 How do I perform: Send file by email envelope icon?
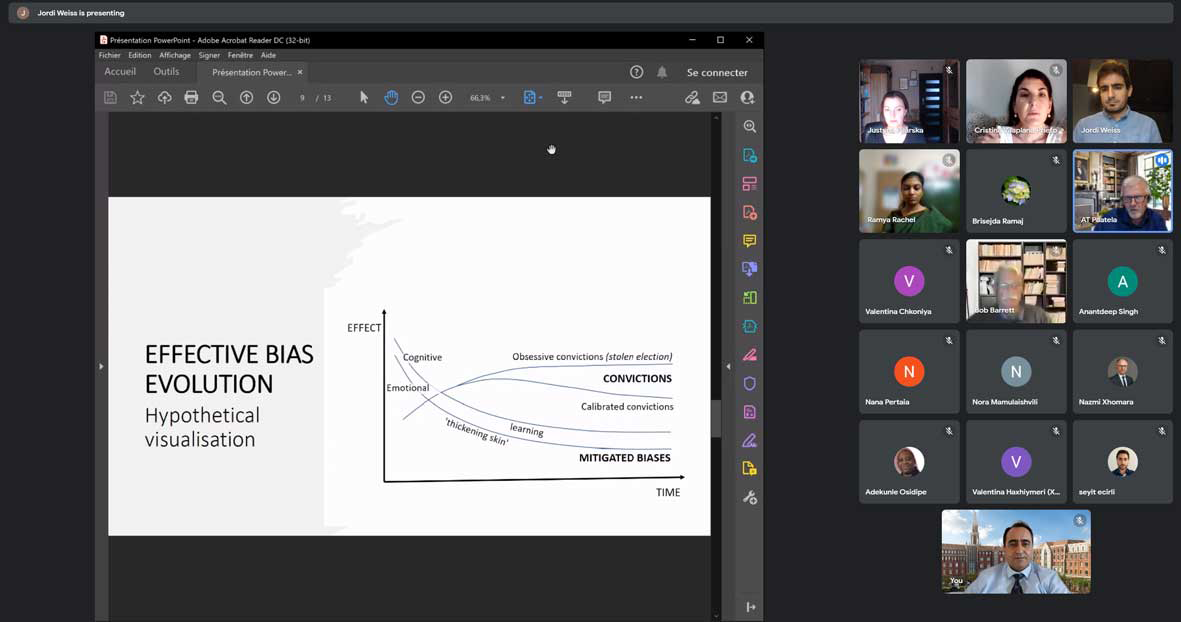[719, 97]
